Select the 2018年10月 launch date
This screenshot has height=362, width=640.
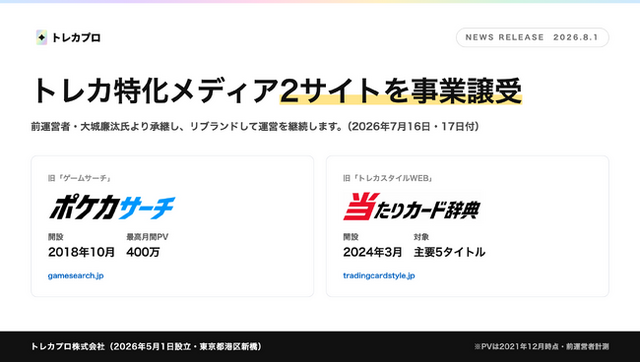click(x=81, y=252)
